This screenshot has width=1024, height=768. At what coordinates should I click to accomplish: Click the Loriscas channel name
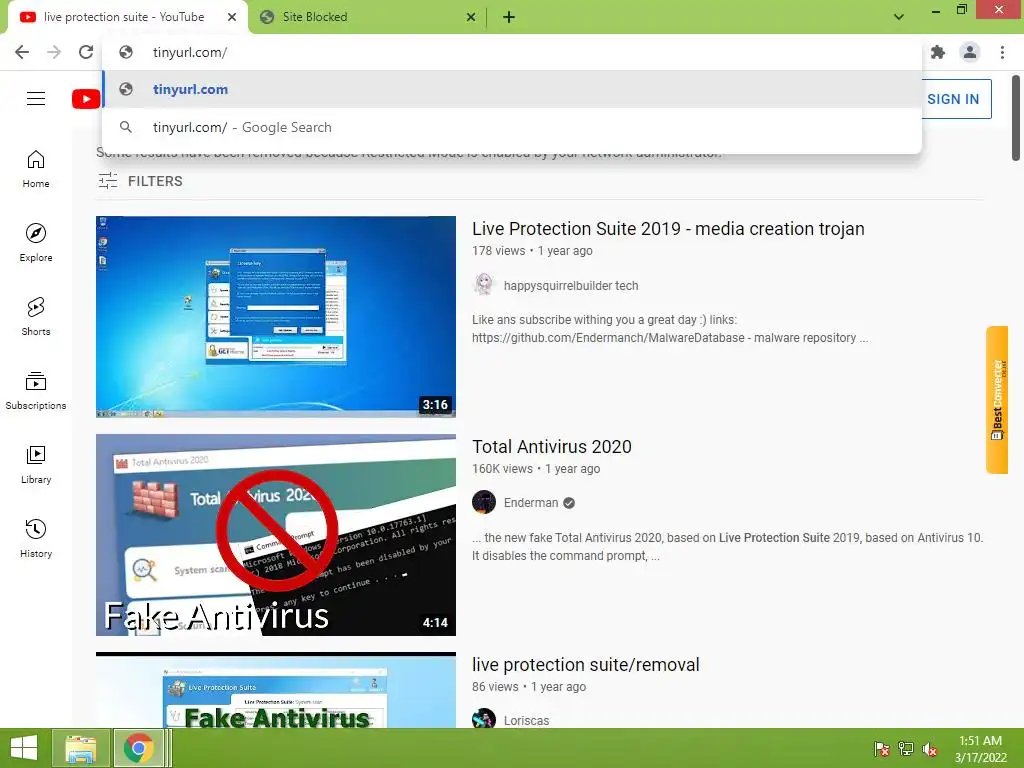point(526,720)
